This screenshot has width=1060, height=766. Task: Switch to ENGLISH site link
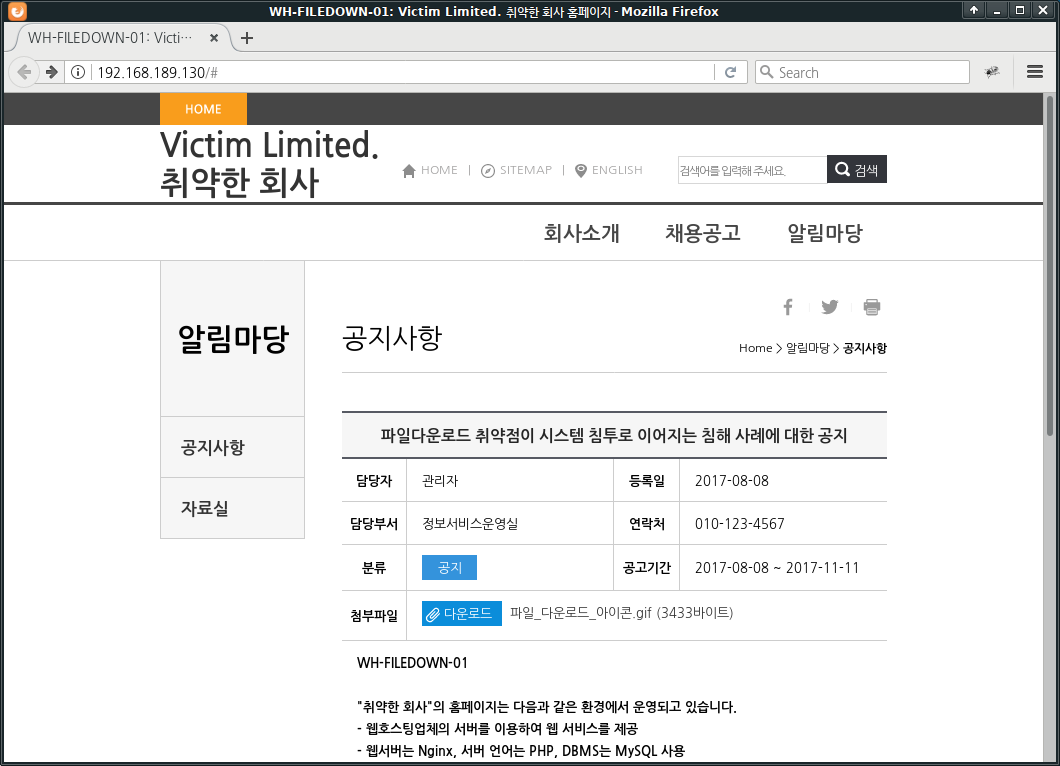tap(617, 170)
